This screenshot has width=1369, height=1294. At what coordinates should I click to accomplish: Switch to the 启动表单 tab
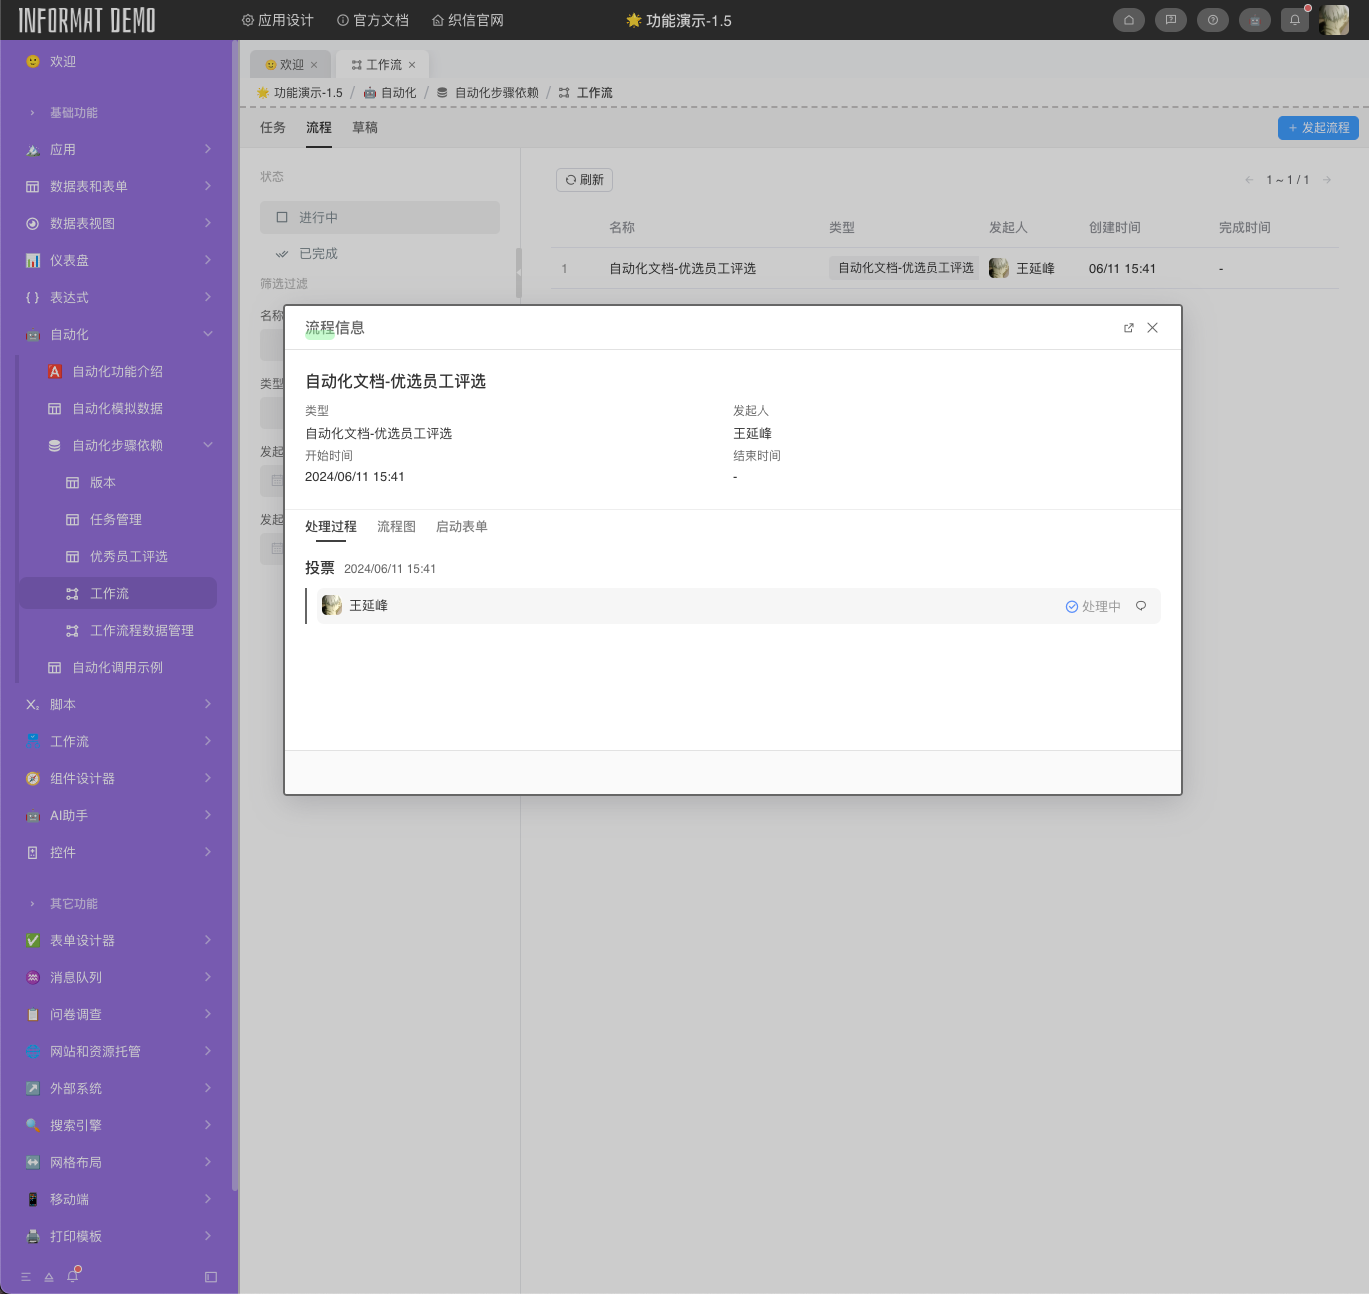click(461, 527)
